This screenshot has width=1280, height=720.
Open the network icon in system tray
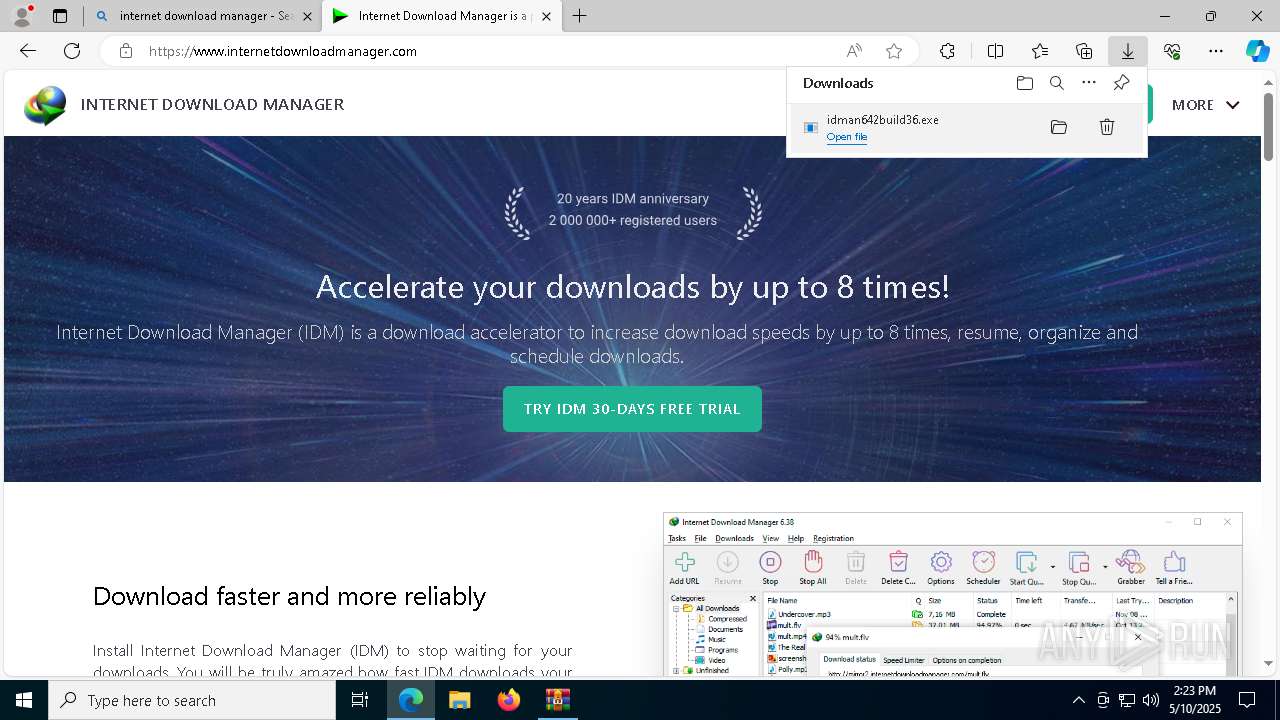point(1126,700)
